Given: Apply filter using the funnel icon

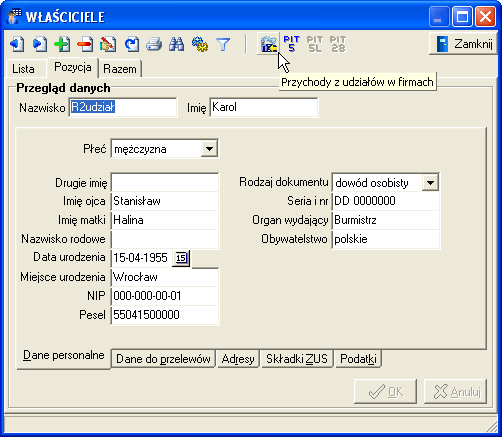Looking at the screenshot, I should tap(223, 44).
